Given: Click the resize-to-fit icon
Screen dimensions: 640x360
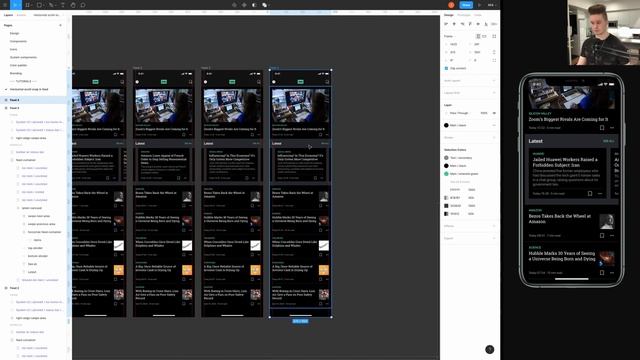Looking at the screenshot, I should (494, 36).
